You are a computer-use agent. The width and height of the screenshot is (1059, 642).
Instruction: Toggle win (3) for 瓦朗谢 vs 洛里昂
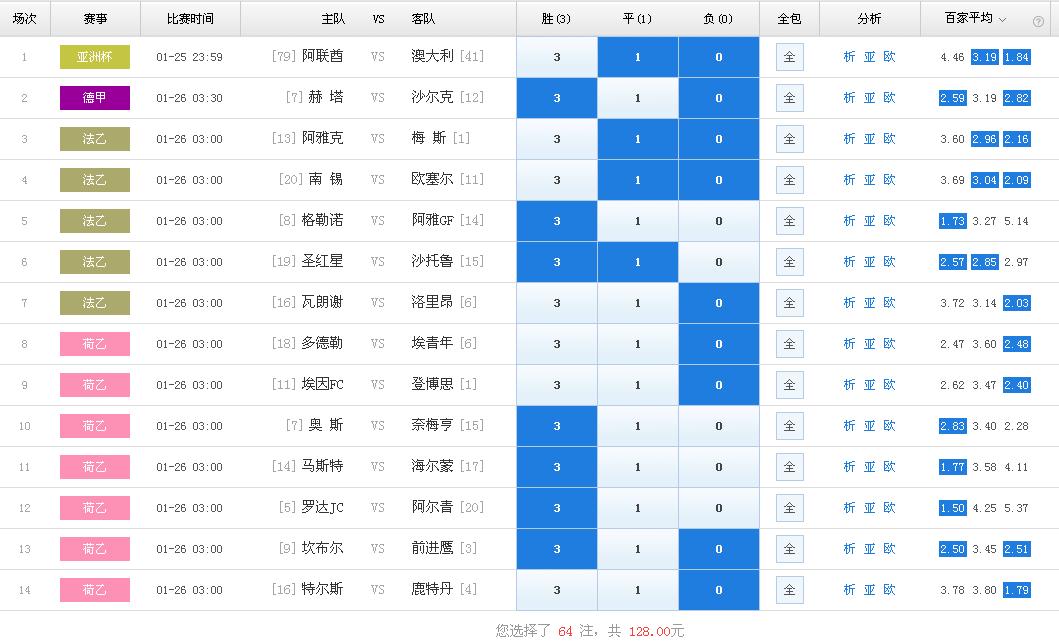557,303
